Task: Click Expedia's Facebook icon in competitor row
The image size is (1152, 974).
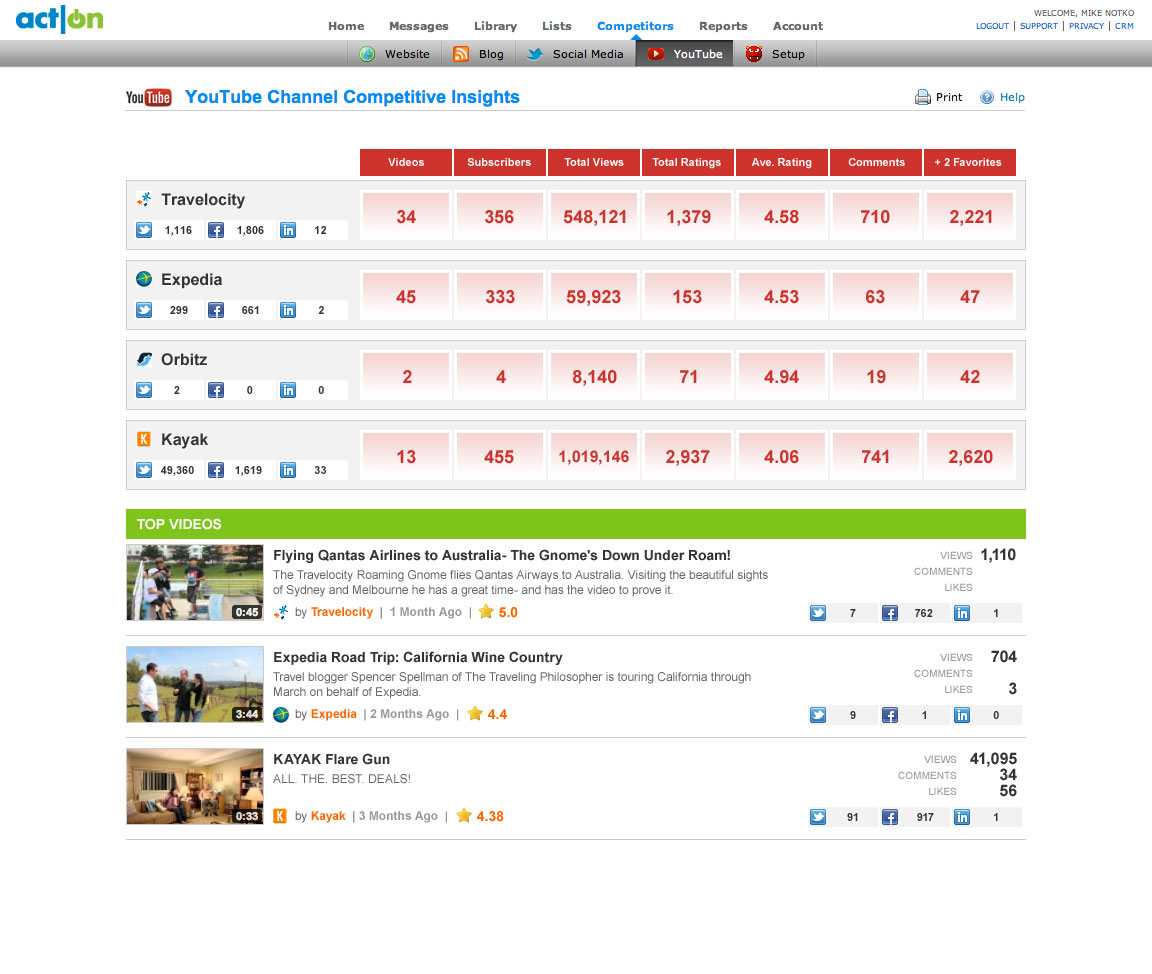Action: (216, 311)
